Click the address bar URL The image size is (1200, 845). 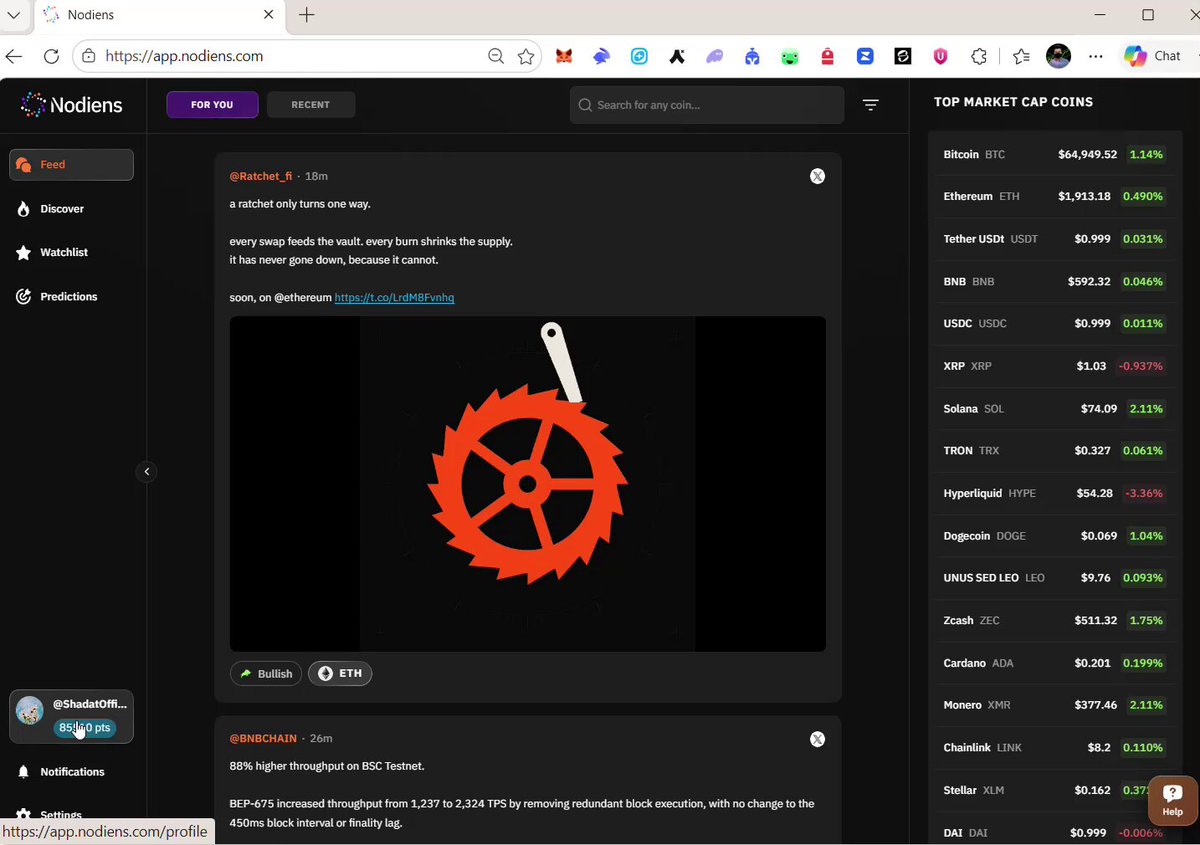tap(185, 56)
